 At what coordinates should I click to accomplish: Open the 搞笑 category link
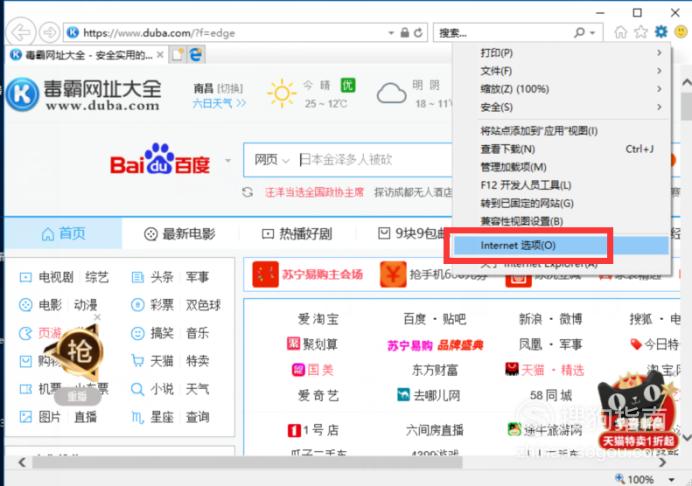(162, 333)
